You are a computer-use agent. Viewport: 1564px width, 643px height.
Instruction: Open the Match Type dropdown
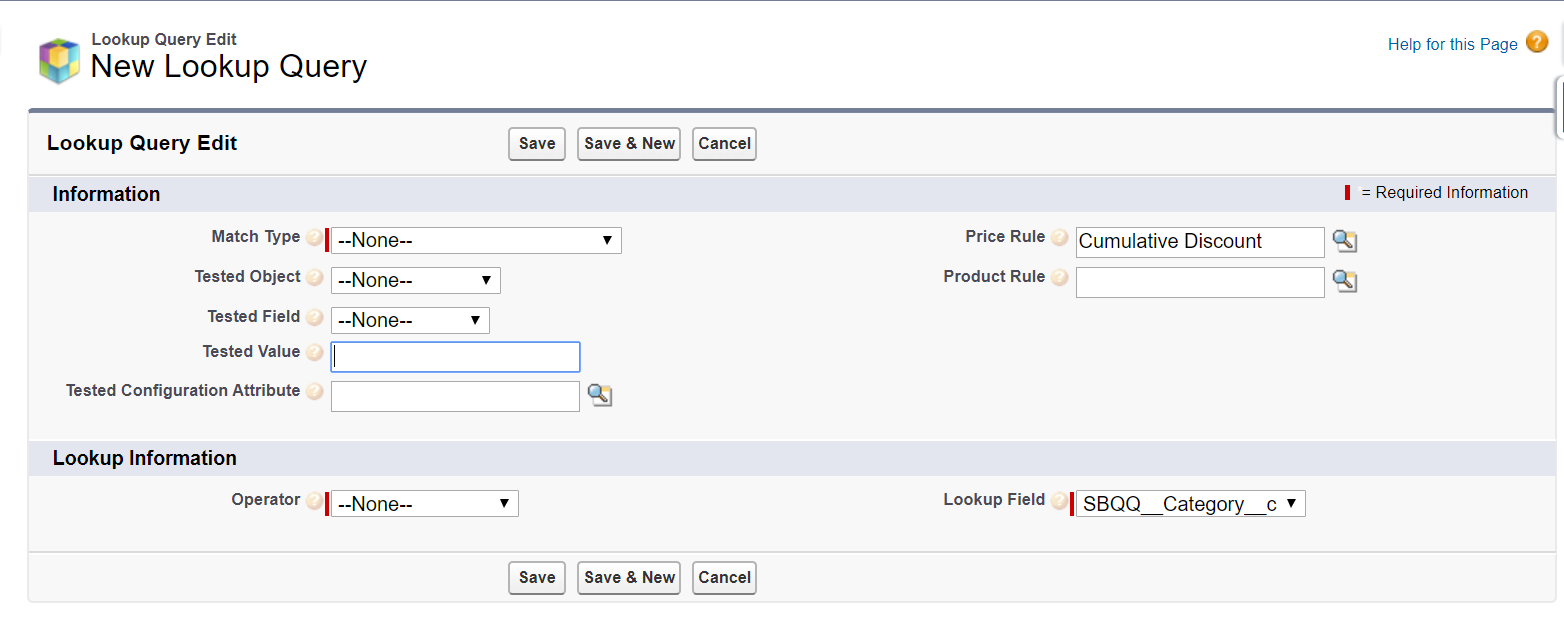[x=476, y=241]
